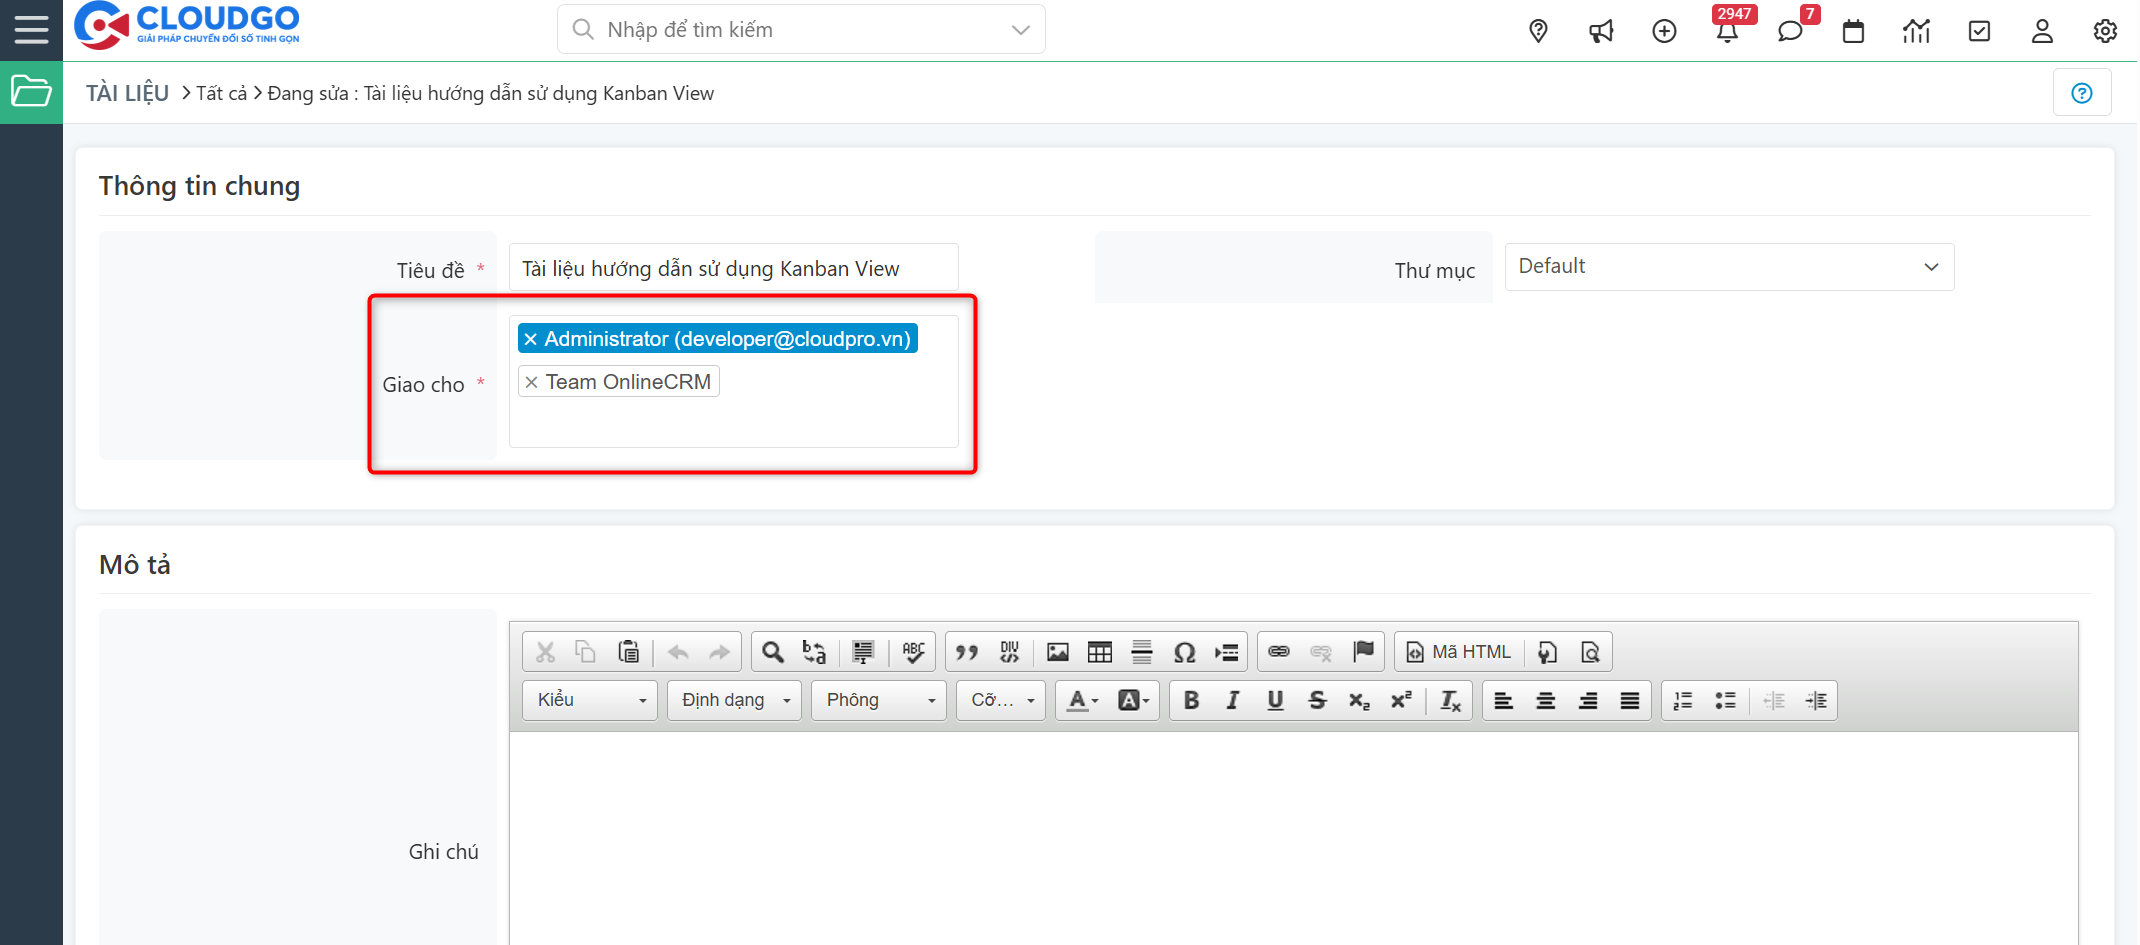Click the Mã HTML source button
The image size is (2140, 945).
click(x=1459, y=651)
